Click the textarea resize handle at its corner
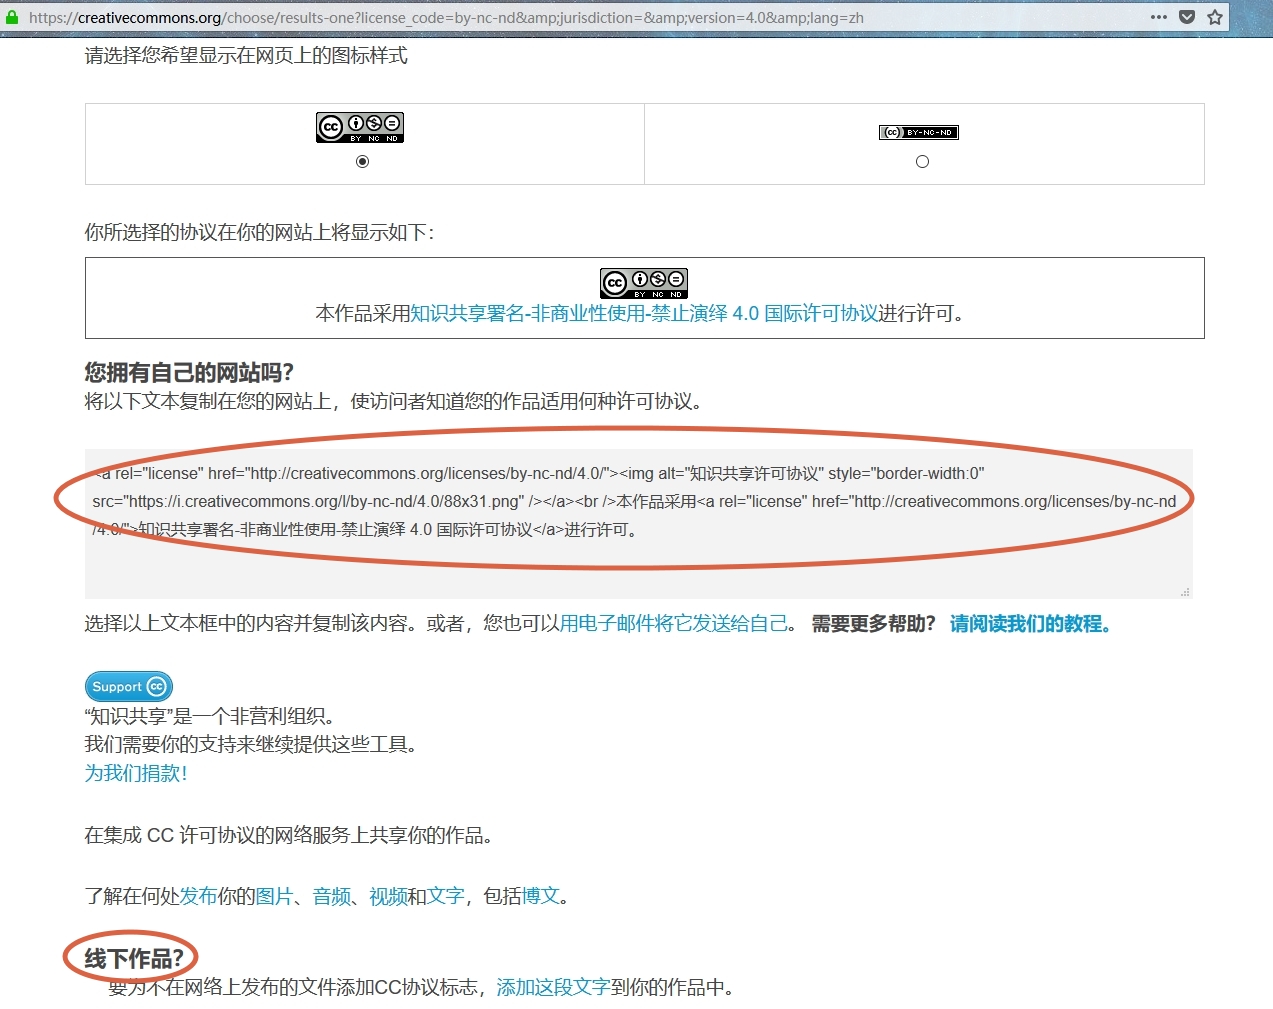Screen dimensions: 1273x1009 pyautogui.click(x=1185, y=592)
